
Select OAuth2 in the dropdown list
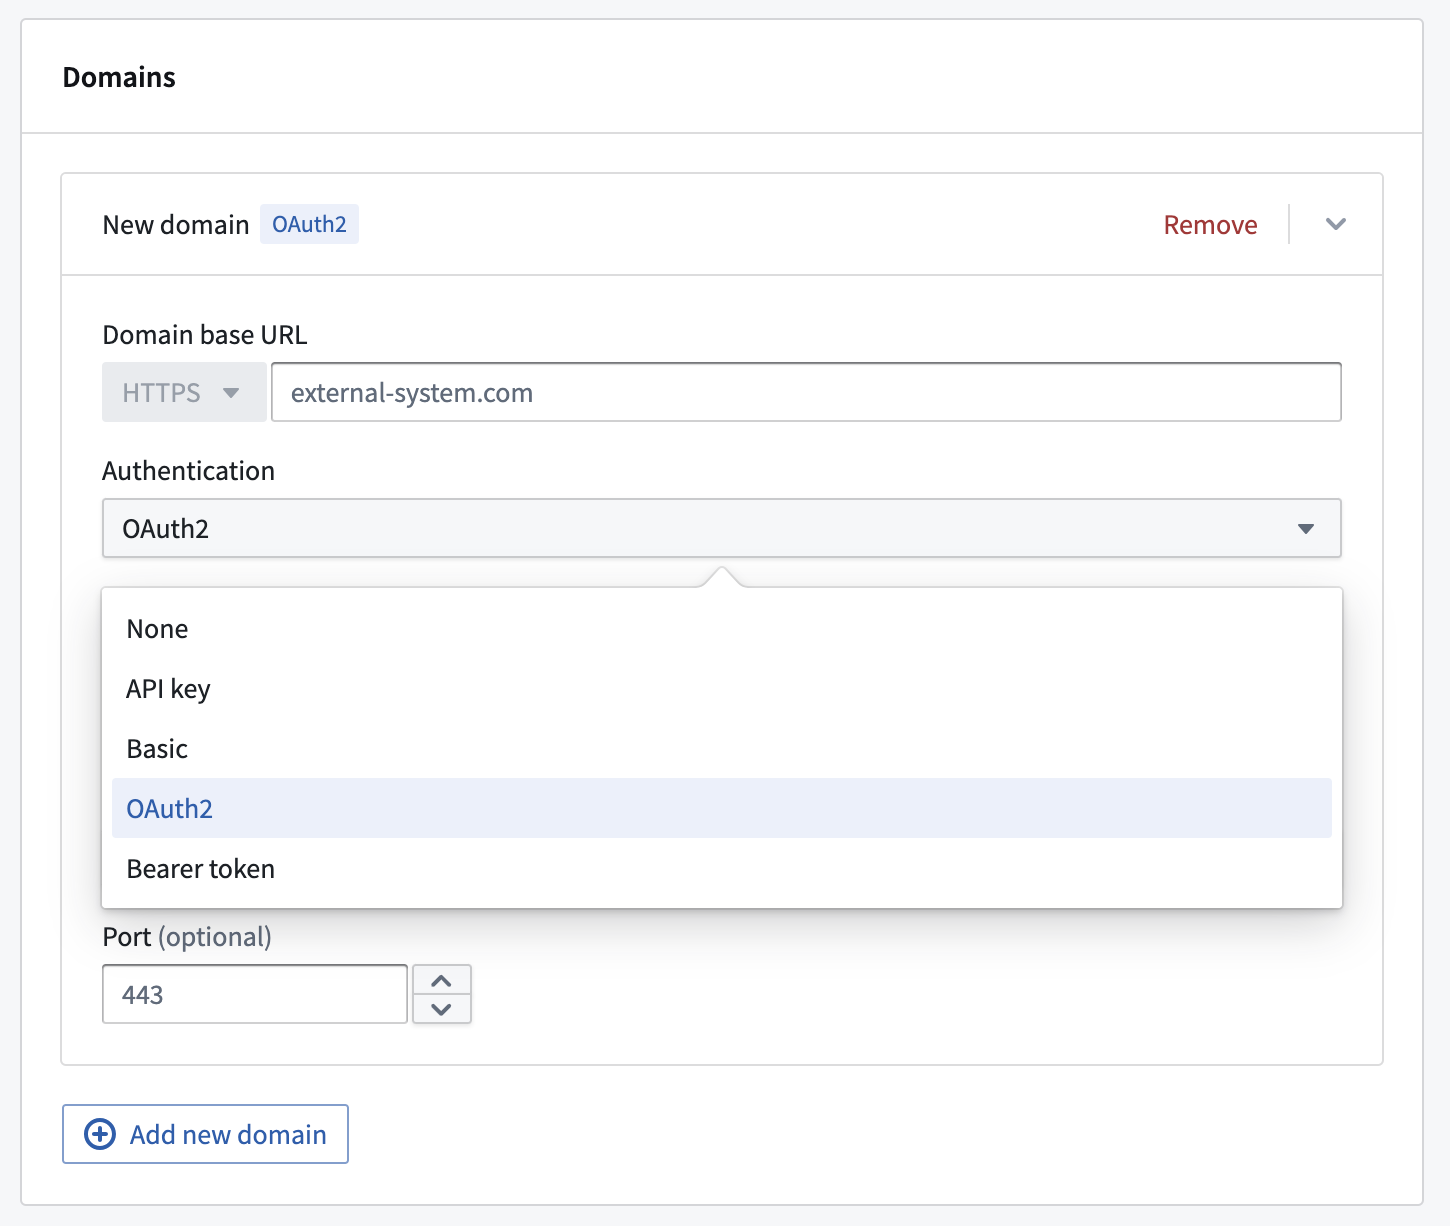tap(721, 808)
